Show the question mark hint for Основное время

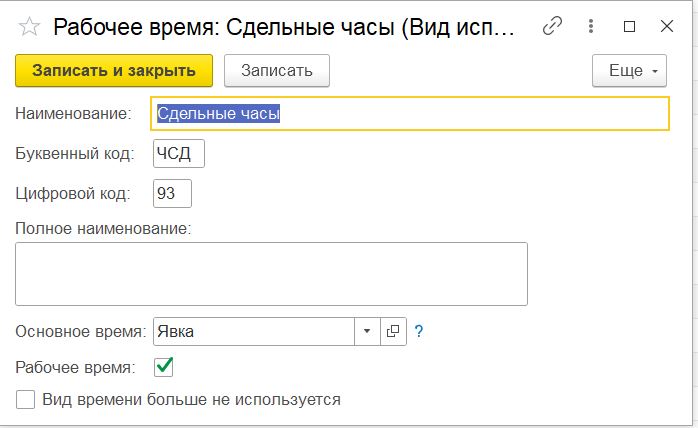click(x=419, y=331)
